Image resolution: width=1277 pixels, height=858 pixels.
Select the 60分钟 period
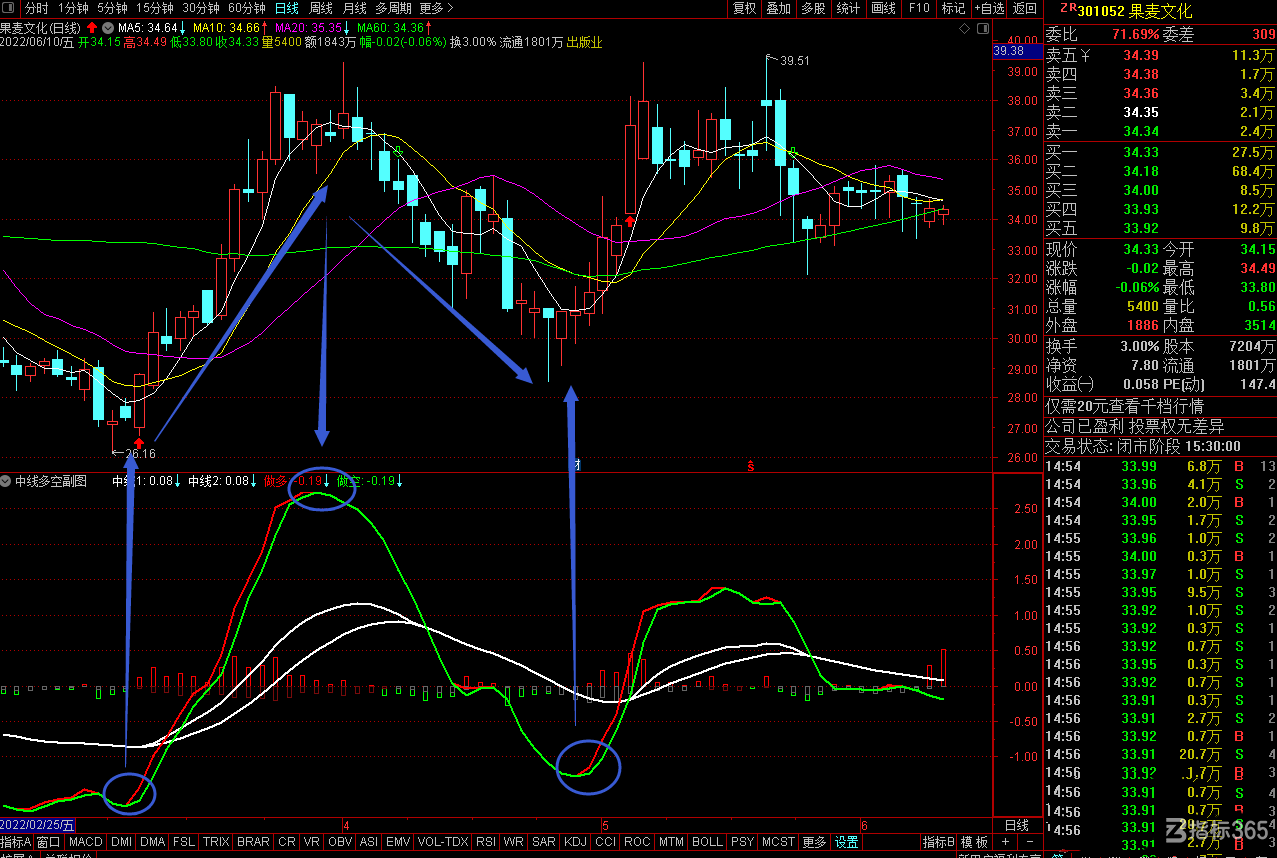pyautogui.click(x=247, y=8)
